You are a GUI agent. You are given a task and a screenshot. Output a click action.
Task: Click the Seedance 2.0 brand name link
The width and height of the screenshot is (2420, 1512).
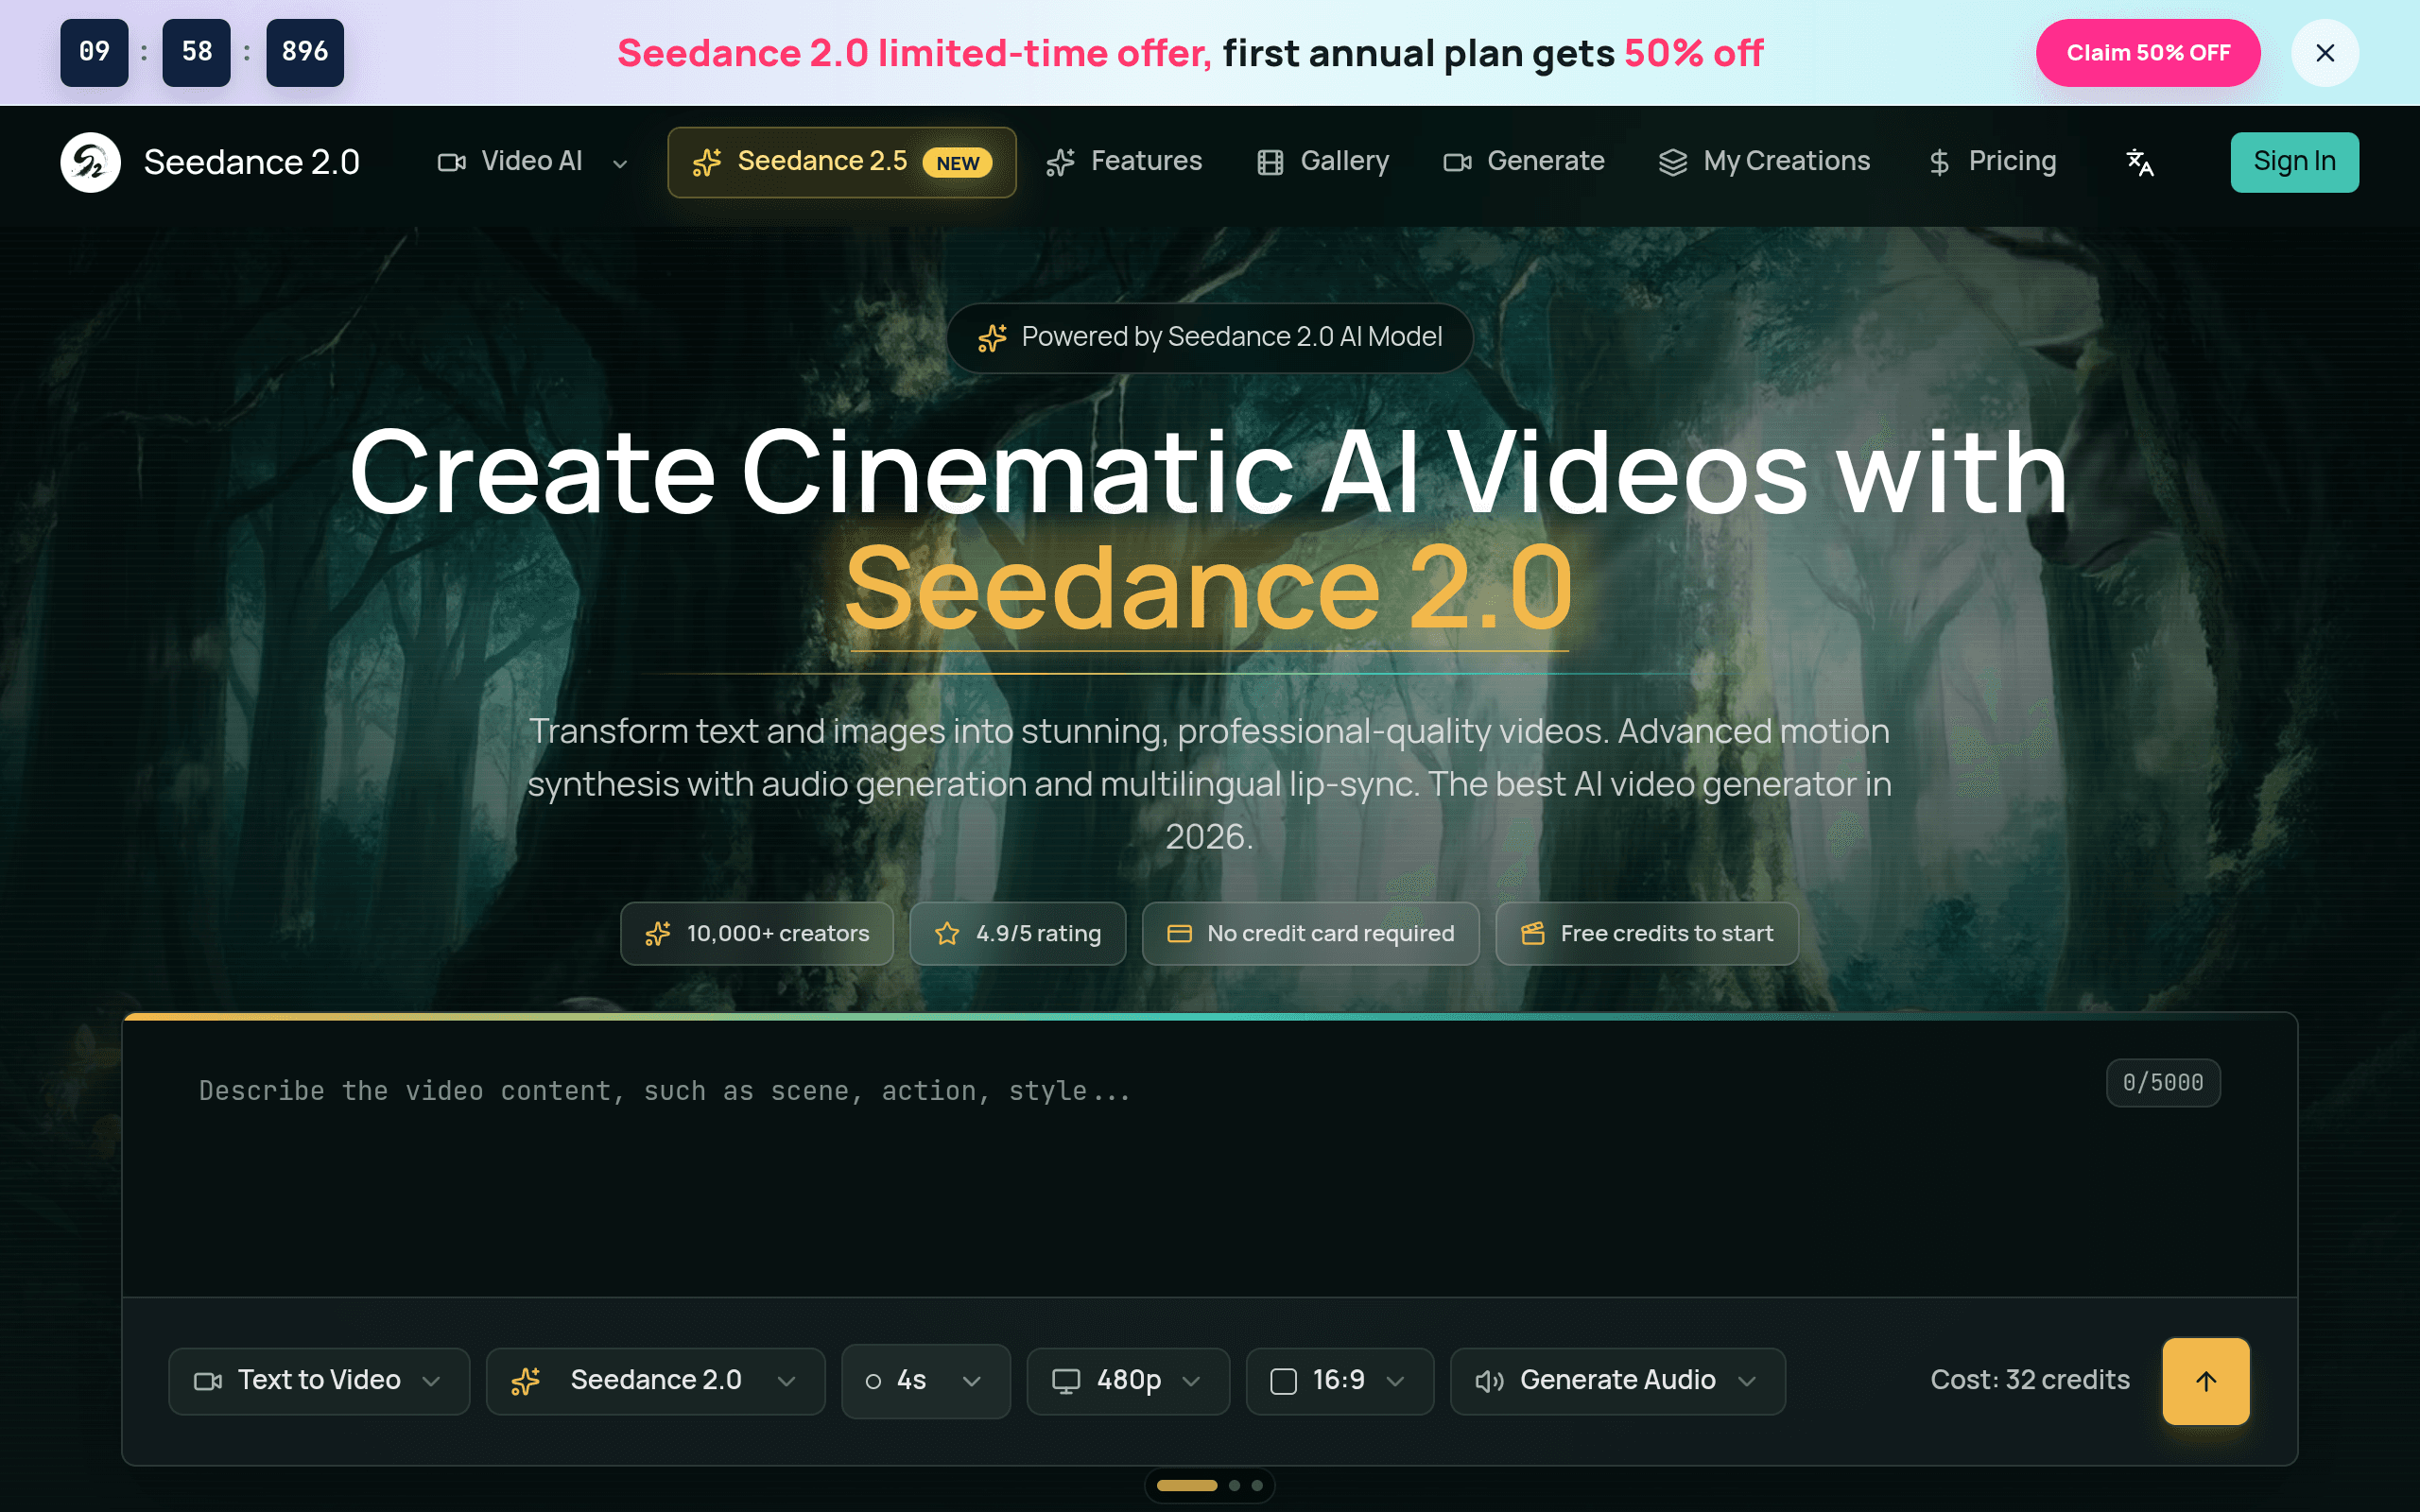tap(251, 162)
